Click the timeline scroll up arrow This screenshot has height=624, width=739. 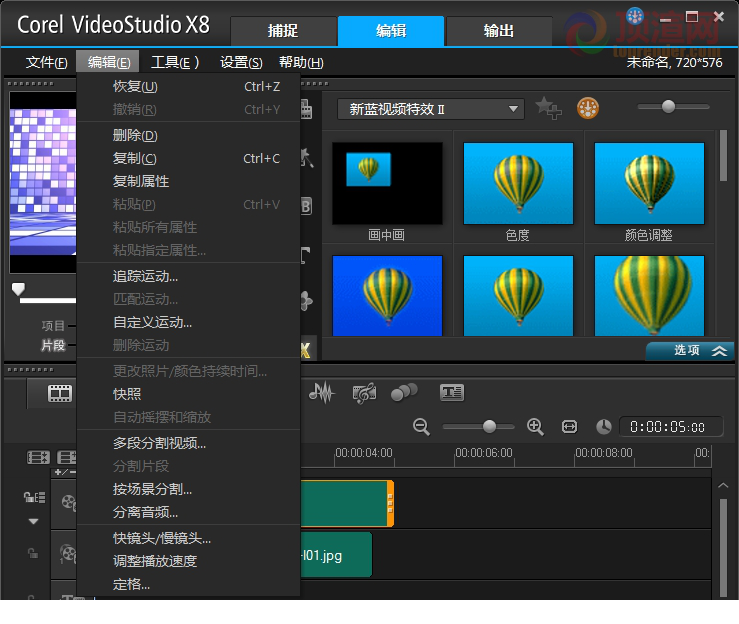pos(723,485)
